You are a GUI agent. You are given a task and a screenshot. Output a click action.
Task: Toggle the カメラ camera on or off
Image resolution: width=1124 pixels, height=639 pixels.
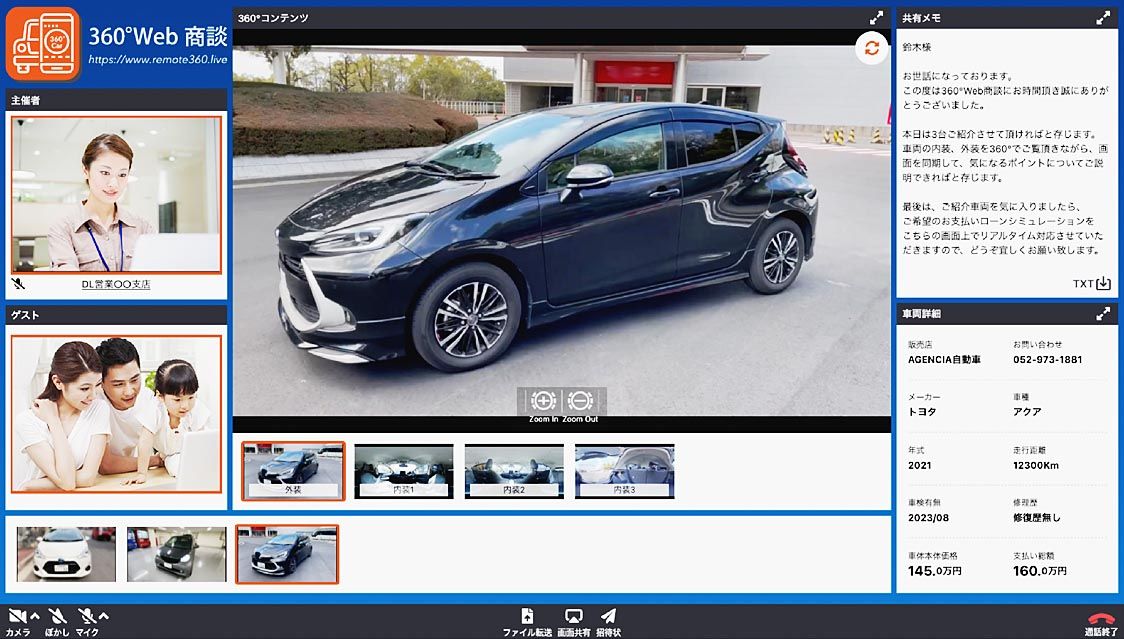[16, 616]
